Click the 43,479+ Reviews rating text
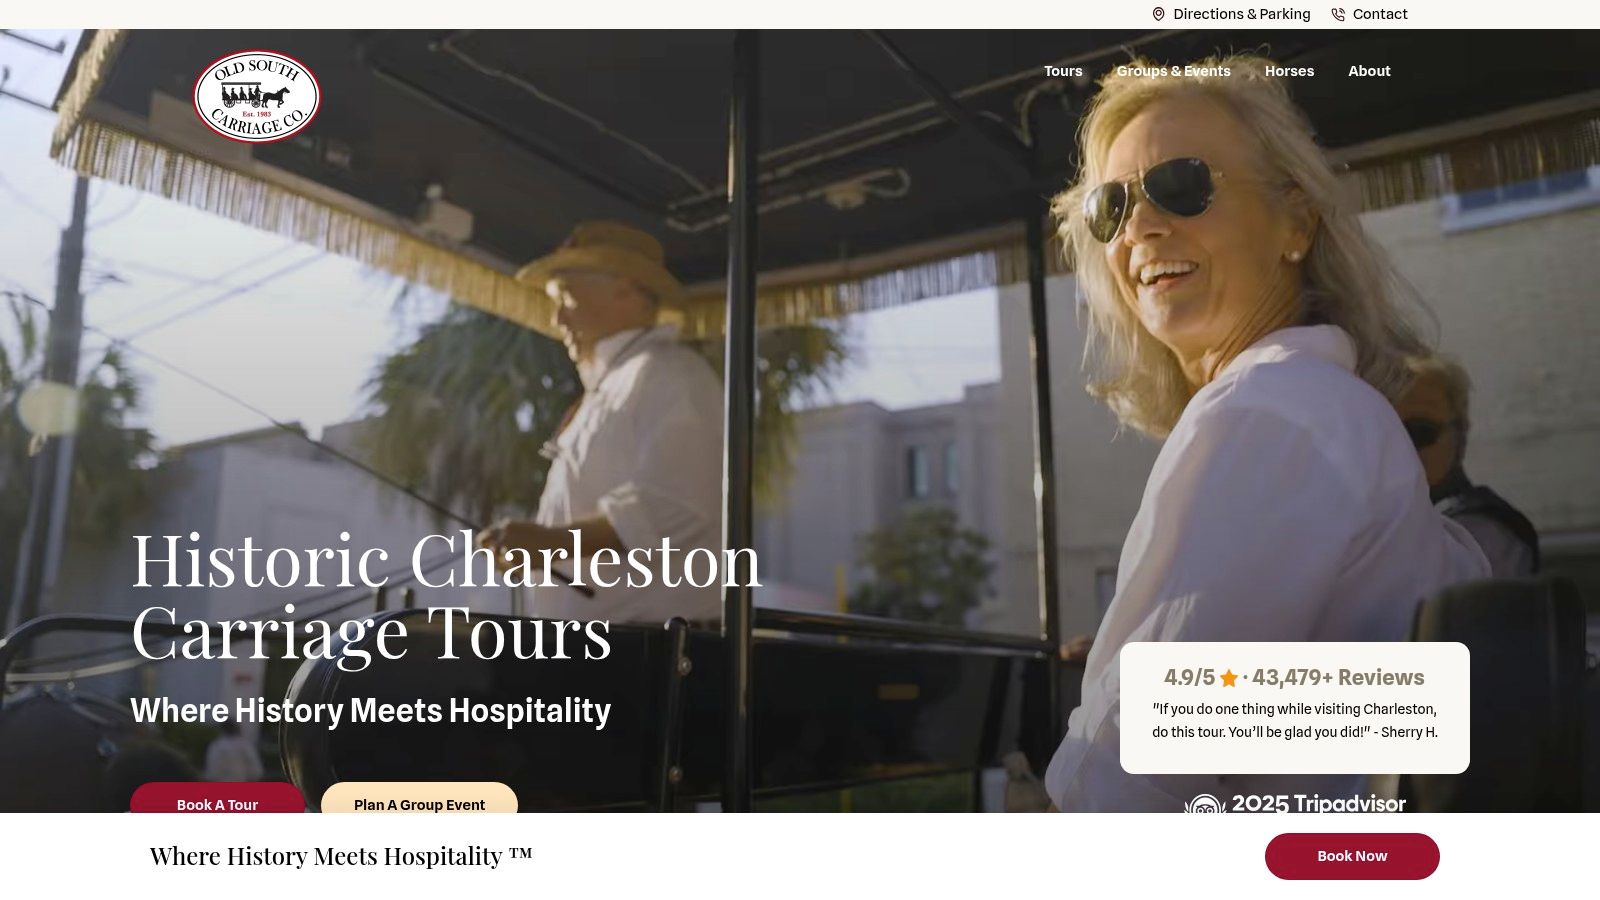Screen dimensions: 1600x900 click(x=1338, y=677)
